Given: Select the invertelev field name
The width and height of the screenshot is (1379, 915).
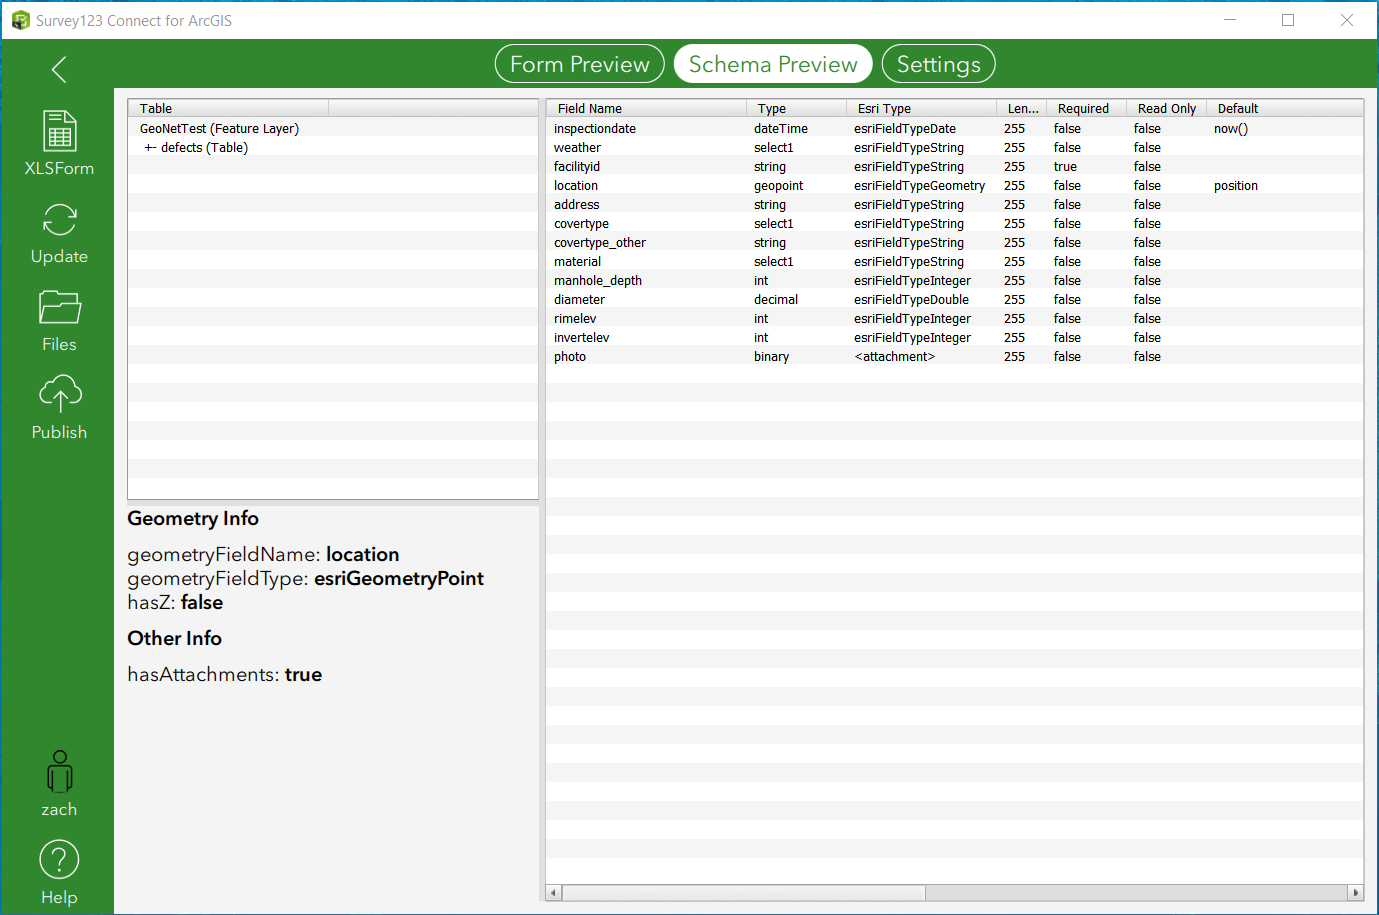Looking at the screenshot, I should pos(581,337).
